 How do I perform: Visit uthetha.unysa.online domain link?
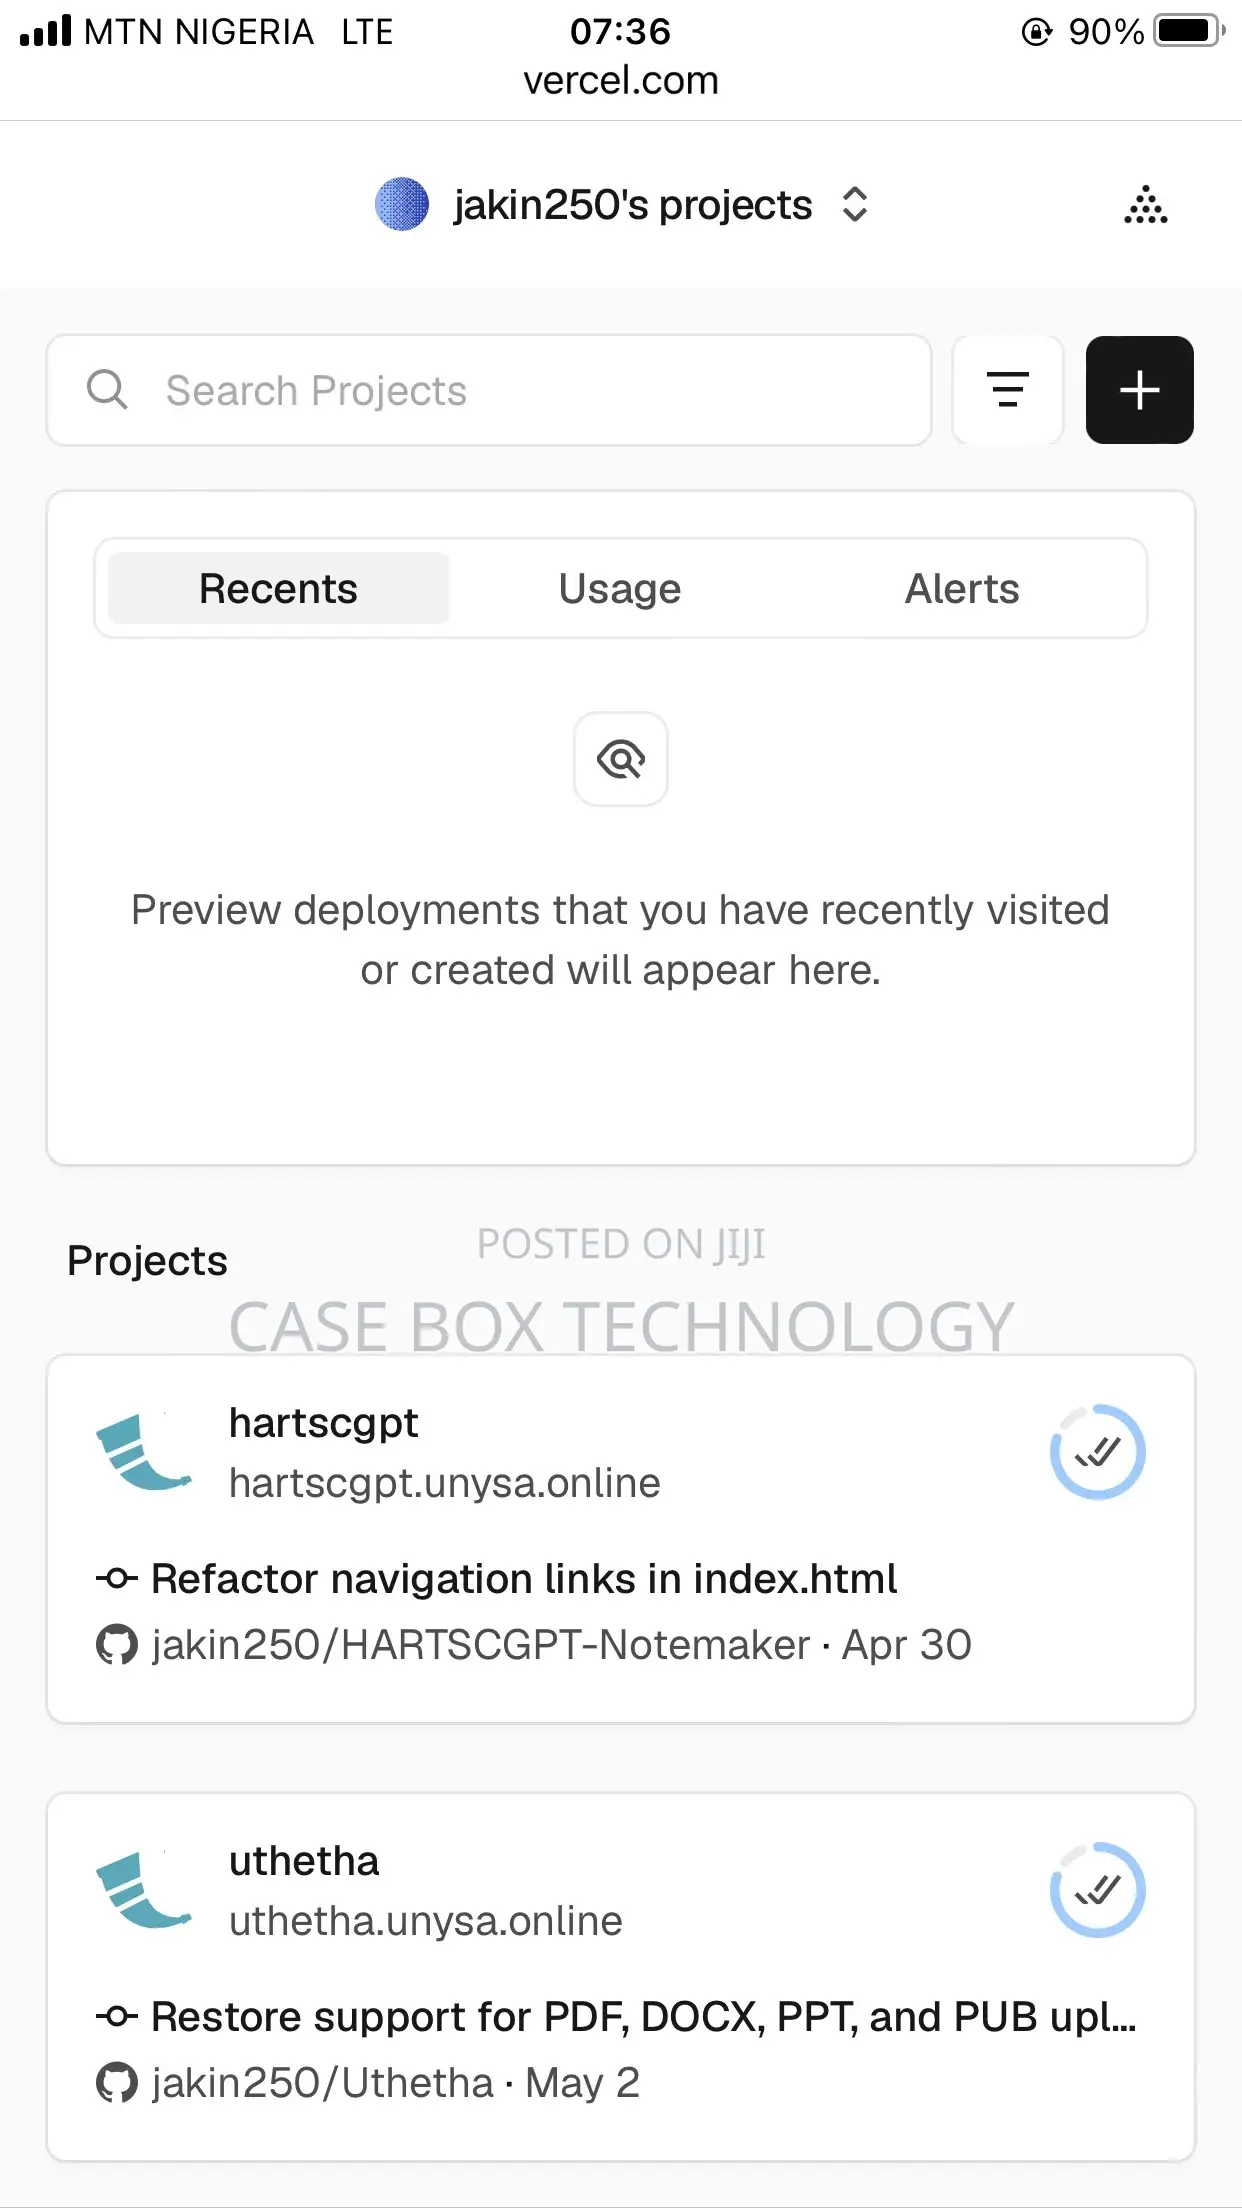pyautogui.click(x=426, y=1921)
